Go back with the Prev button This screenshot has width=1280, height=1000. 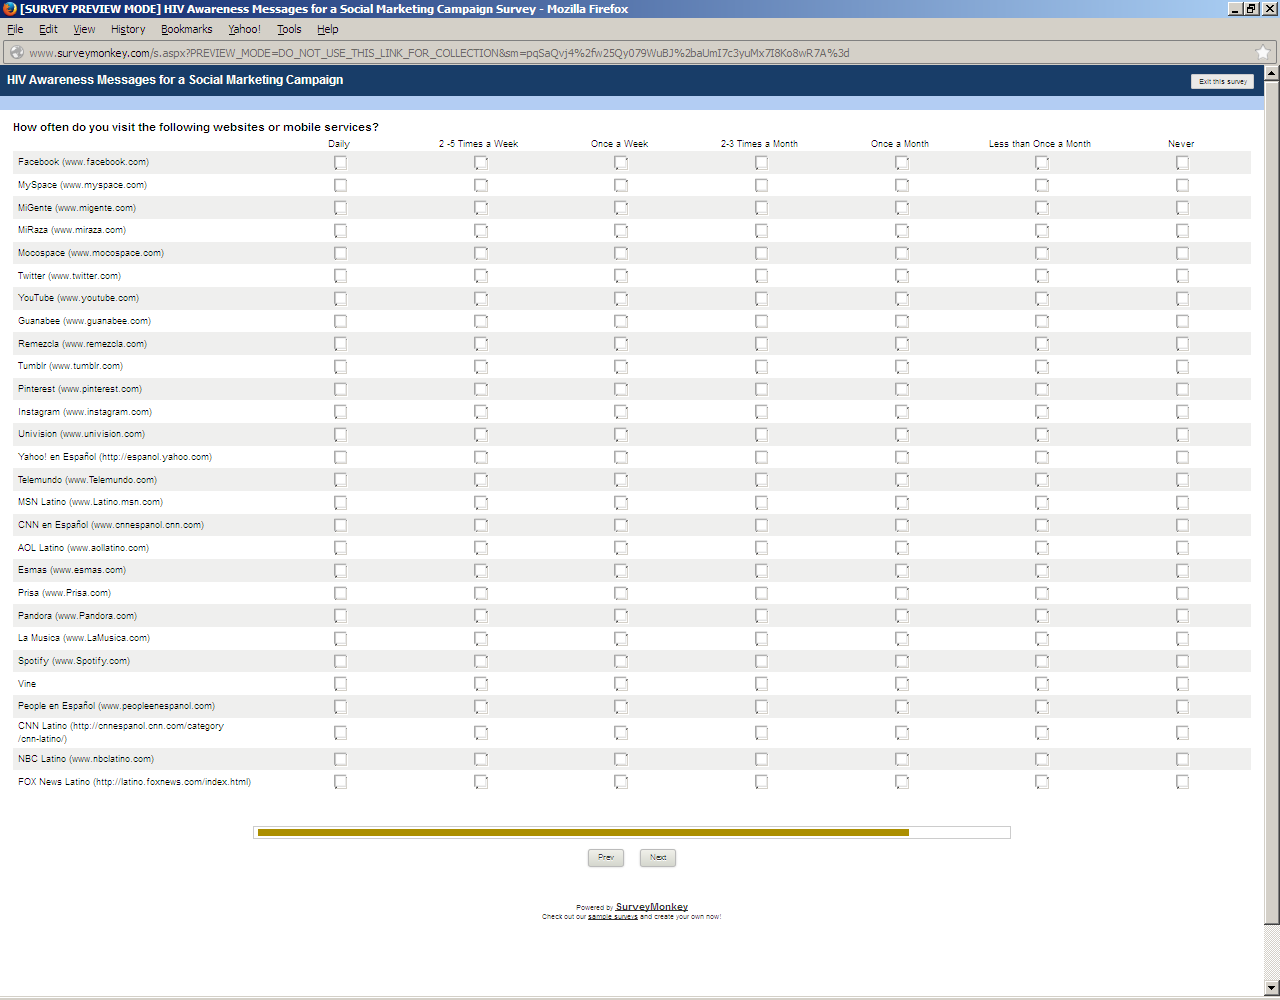tap(606, 858)
